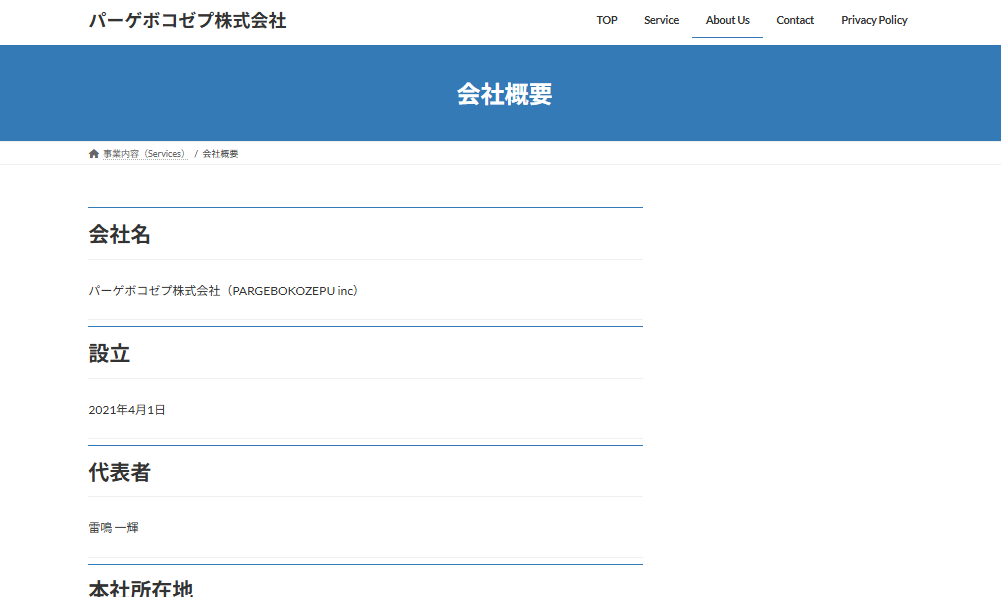Click the 会社概要 breadcrumb item
Viewport: 1001px width, 597px height.
click(x=220, y=154)
